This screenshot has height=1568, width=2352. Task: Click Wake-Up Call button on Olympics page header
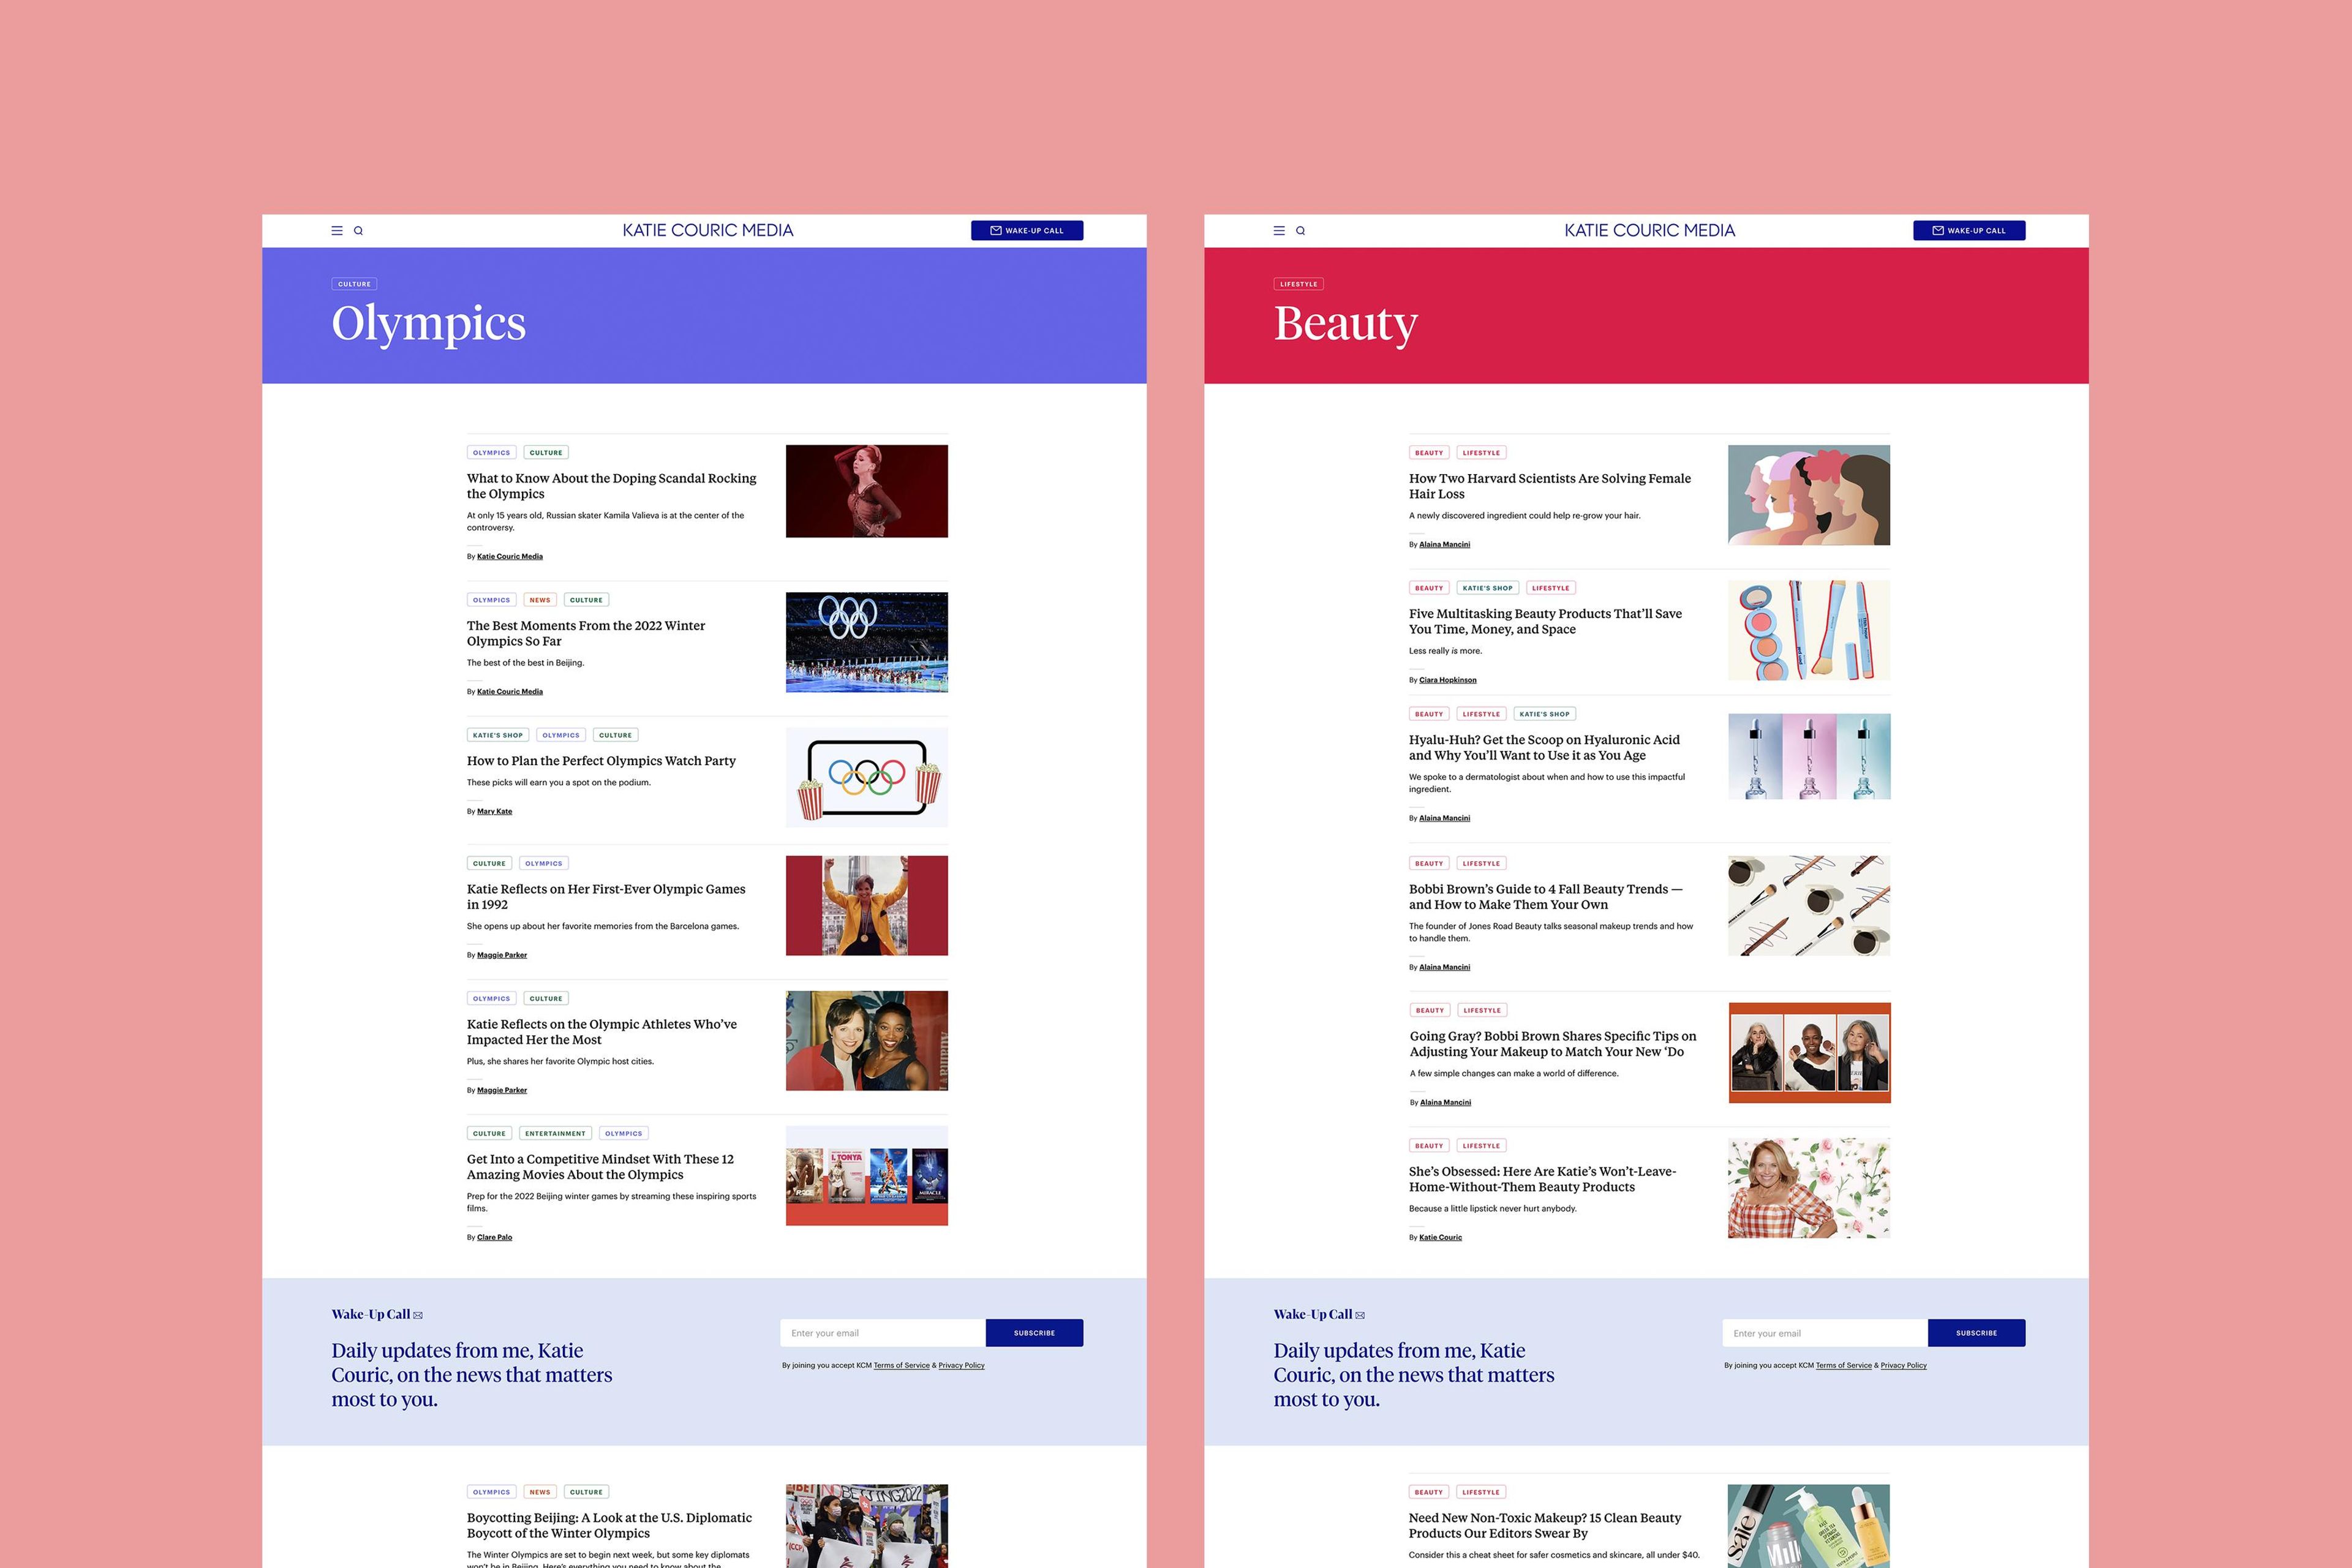click(x=1027, y=230)
